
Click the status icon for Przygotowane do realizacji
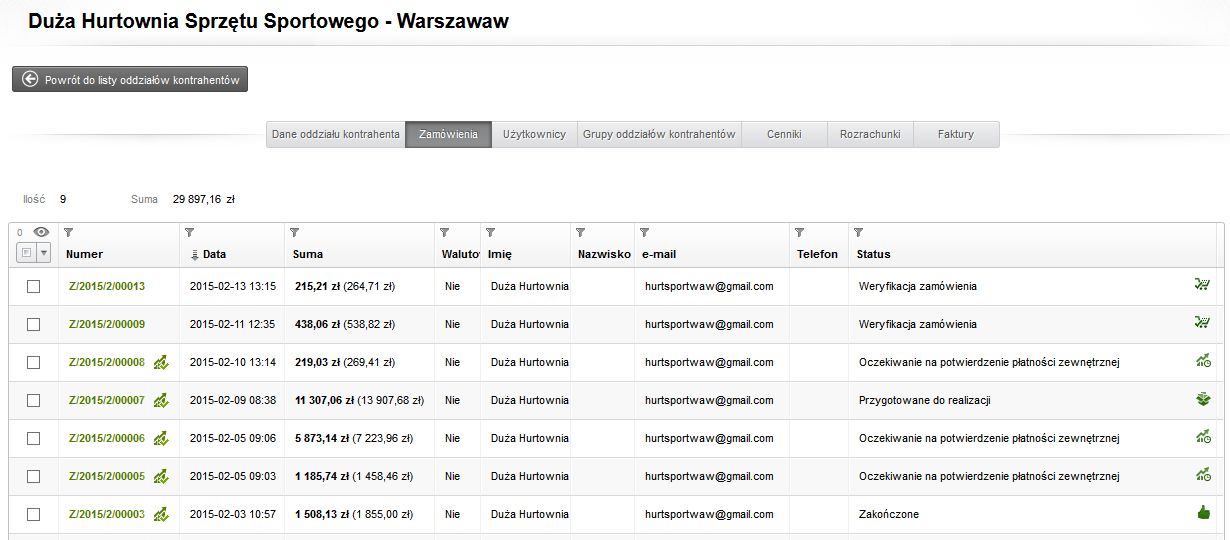coord(1203,400)
